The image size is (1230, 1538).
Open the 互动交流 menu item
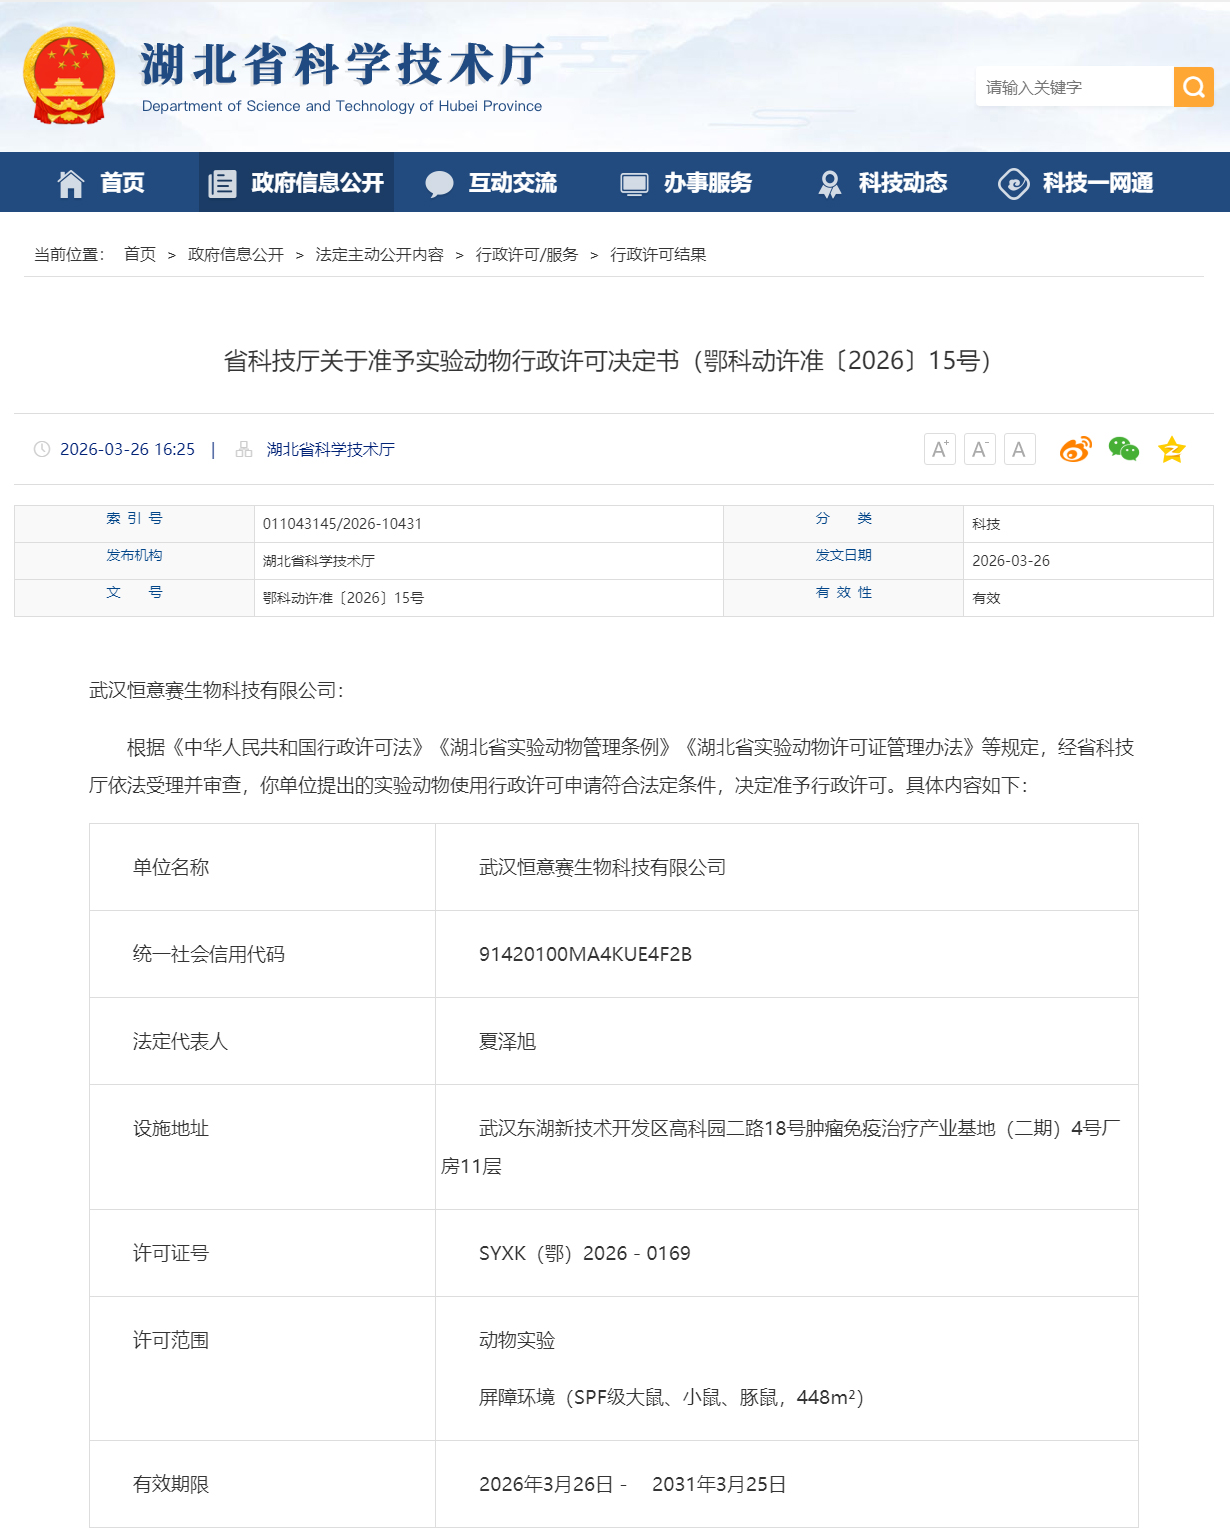pos(491,183)
